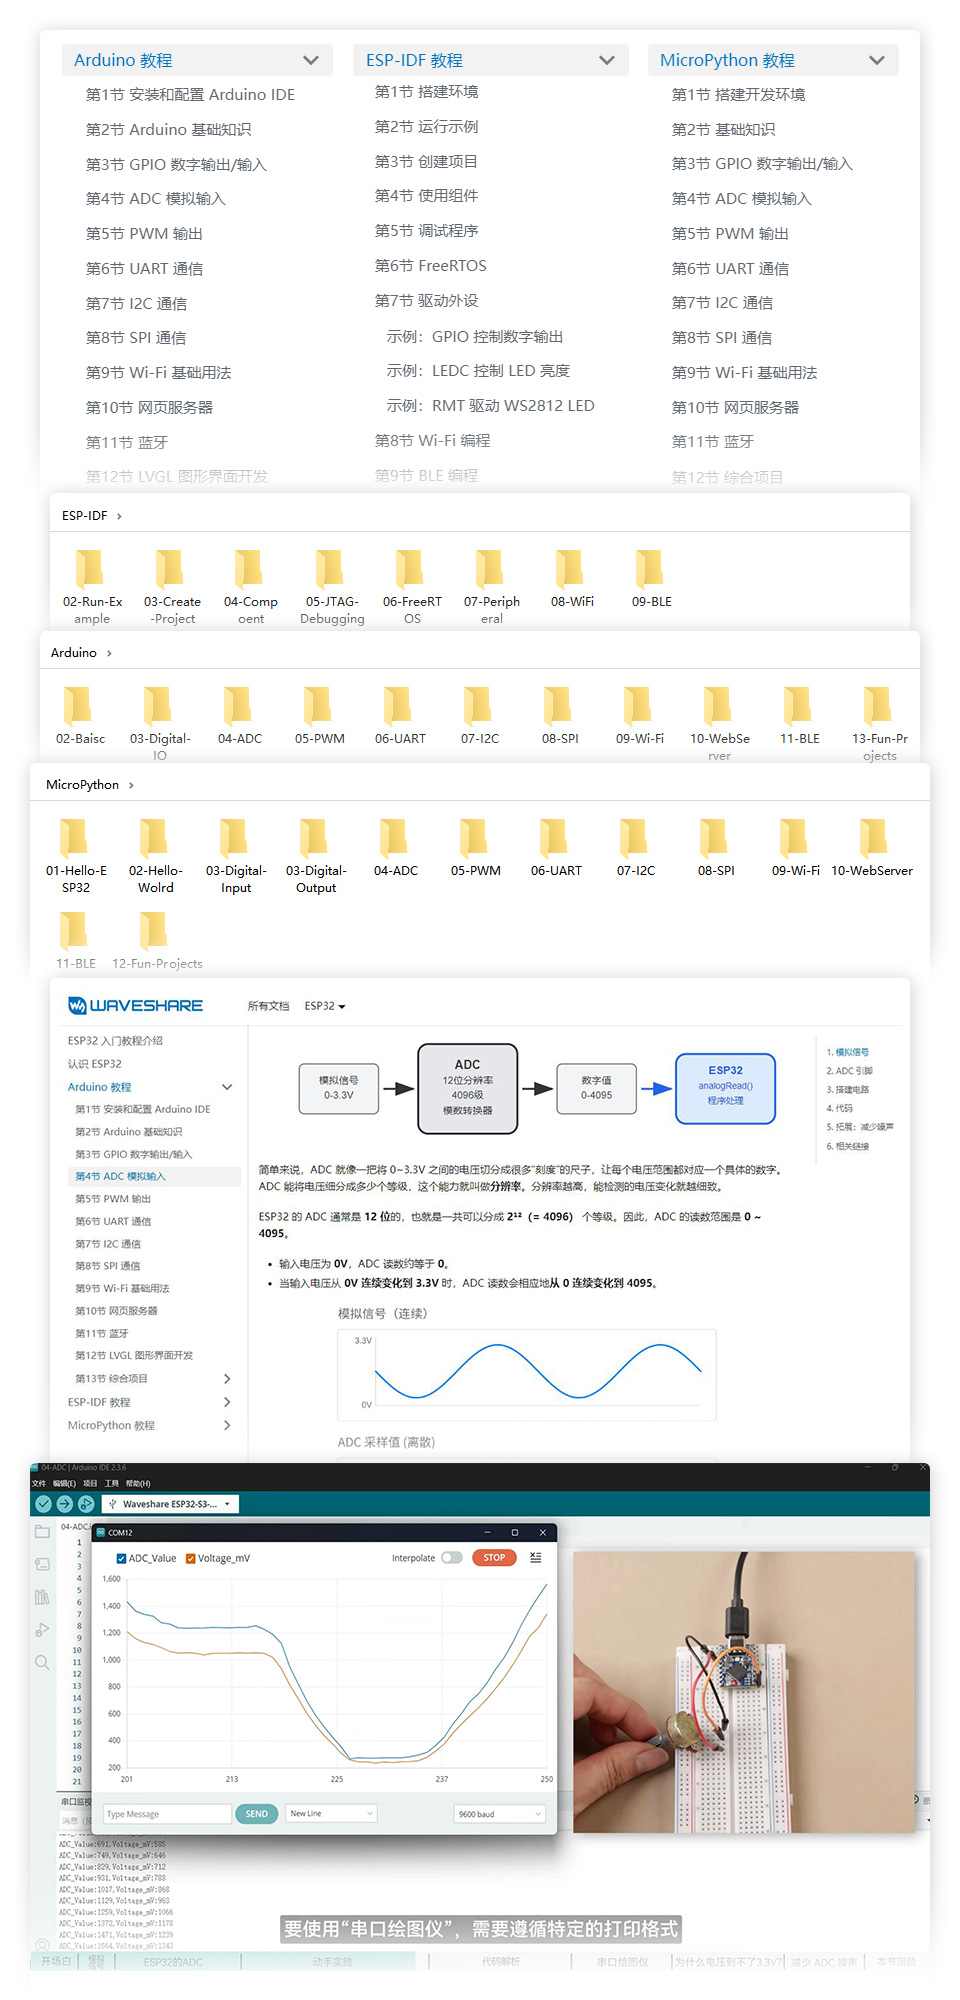Viewport: 960px width, 2000px height.
Task: Open the 编辑(E) menu in Arduino IDE
Action: click(64, 1483)
